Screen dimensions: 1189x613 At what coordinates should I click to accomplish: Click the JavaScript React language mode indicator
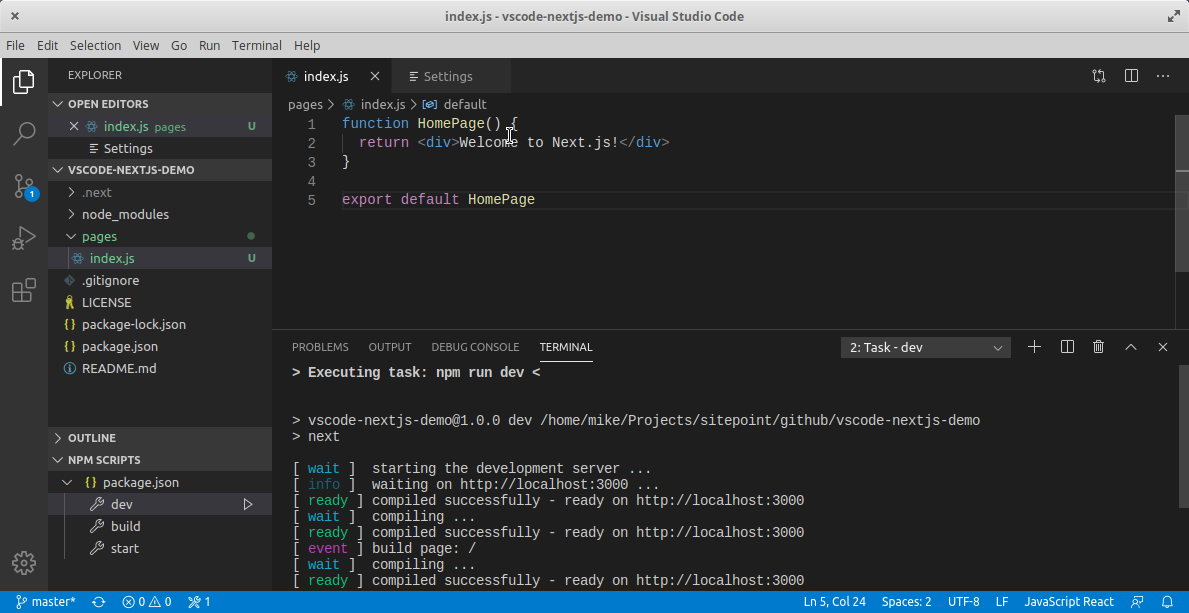click(x=1069, y=601)
